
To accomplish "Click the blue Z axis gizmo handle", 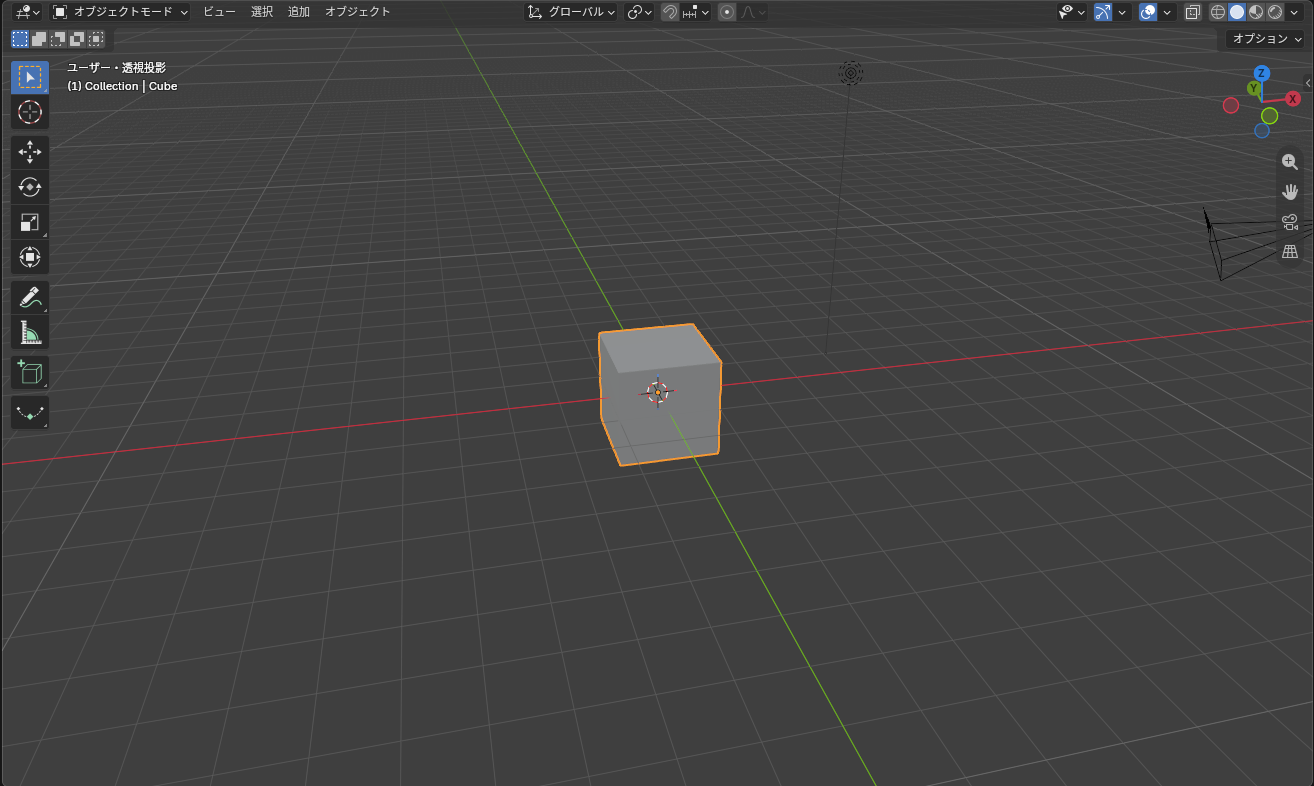I will (1262, 73).
